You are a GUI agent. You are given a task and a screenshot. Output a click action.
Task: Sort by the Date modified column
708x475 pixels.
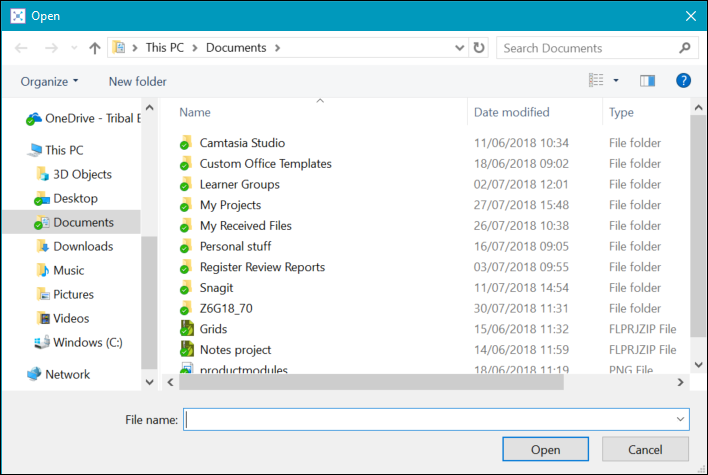pos(511,113)
